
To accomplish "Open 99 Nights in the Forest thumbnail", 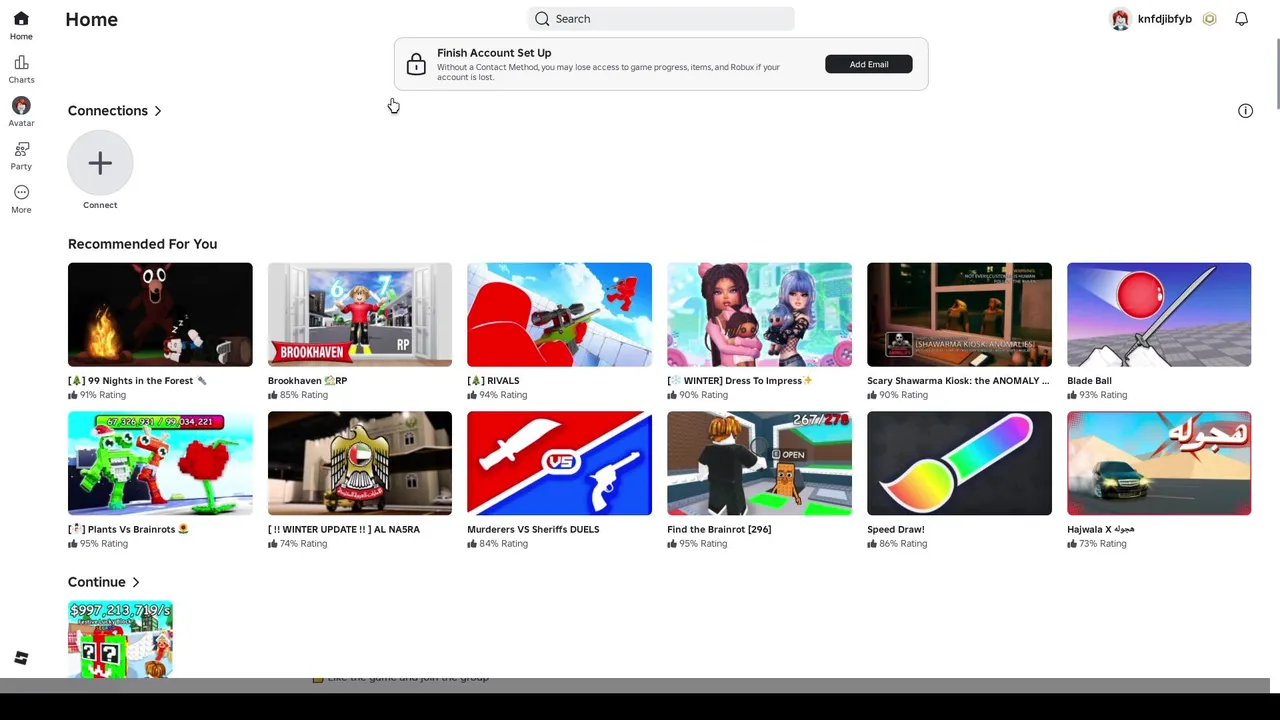I will click(x=160, y=315).
